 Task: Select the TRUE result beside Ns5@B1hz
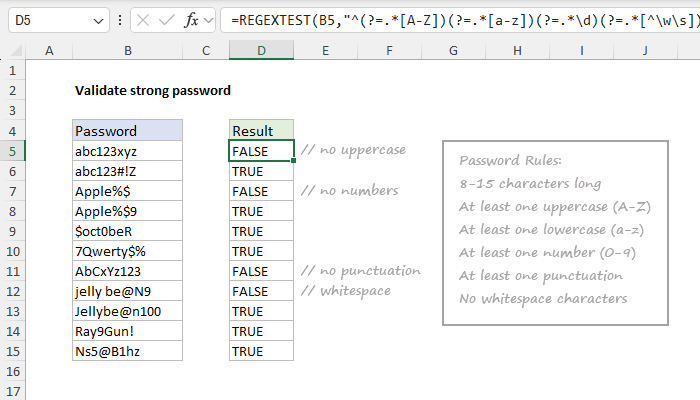tap(261, 351)
